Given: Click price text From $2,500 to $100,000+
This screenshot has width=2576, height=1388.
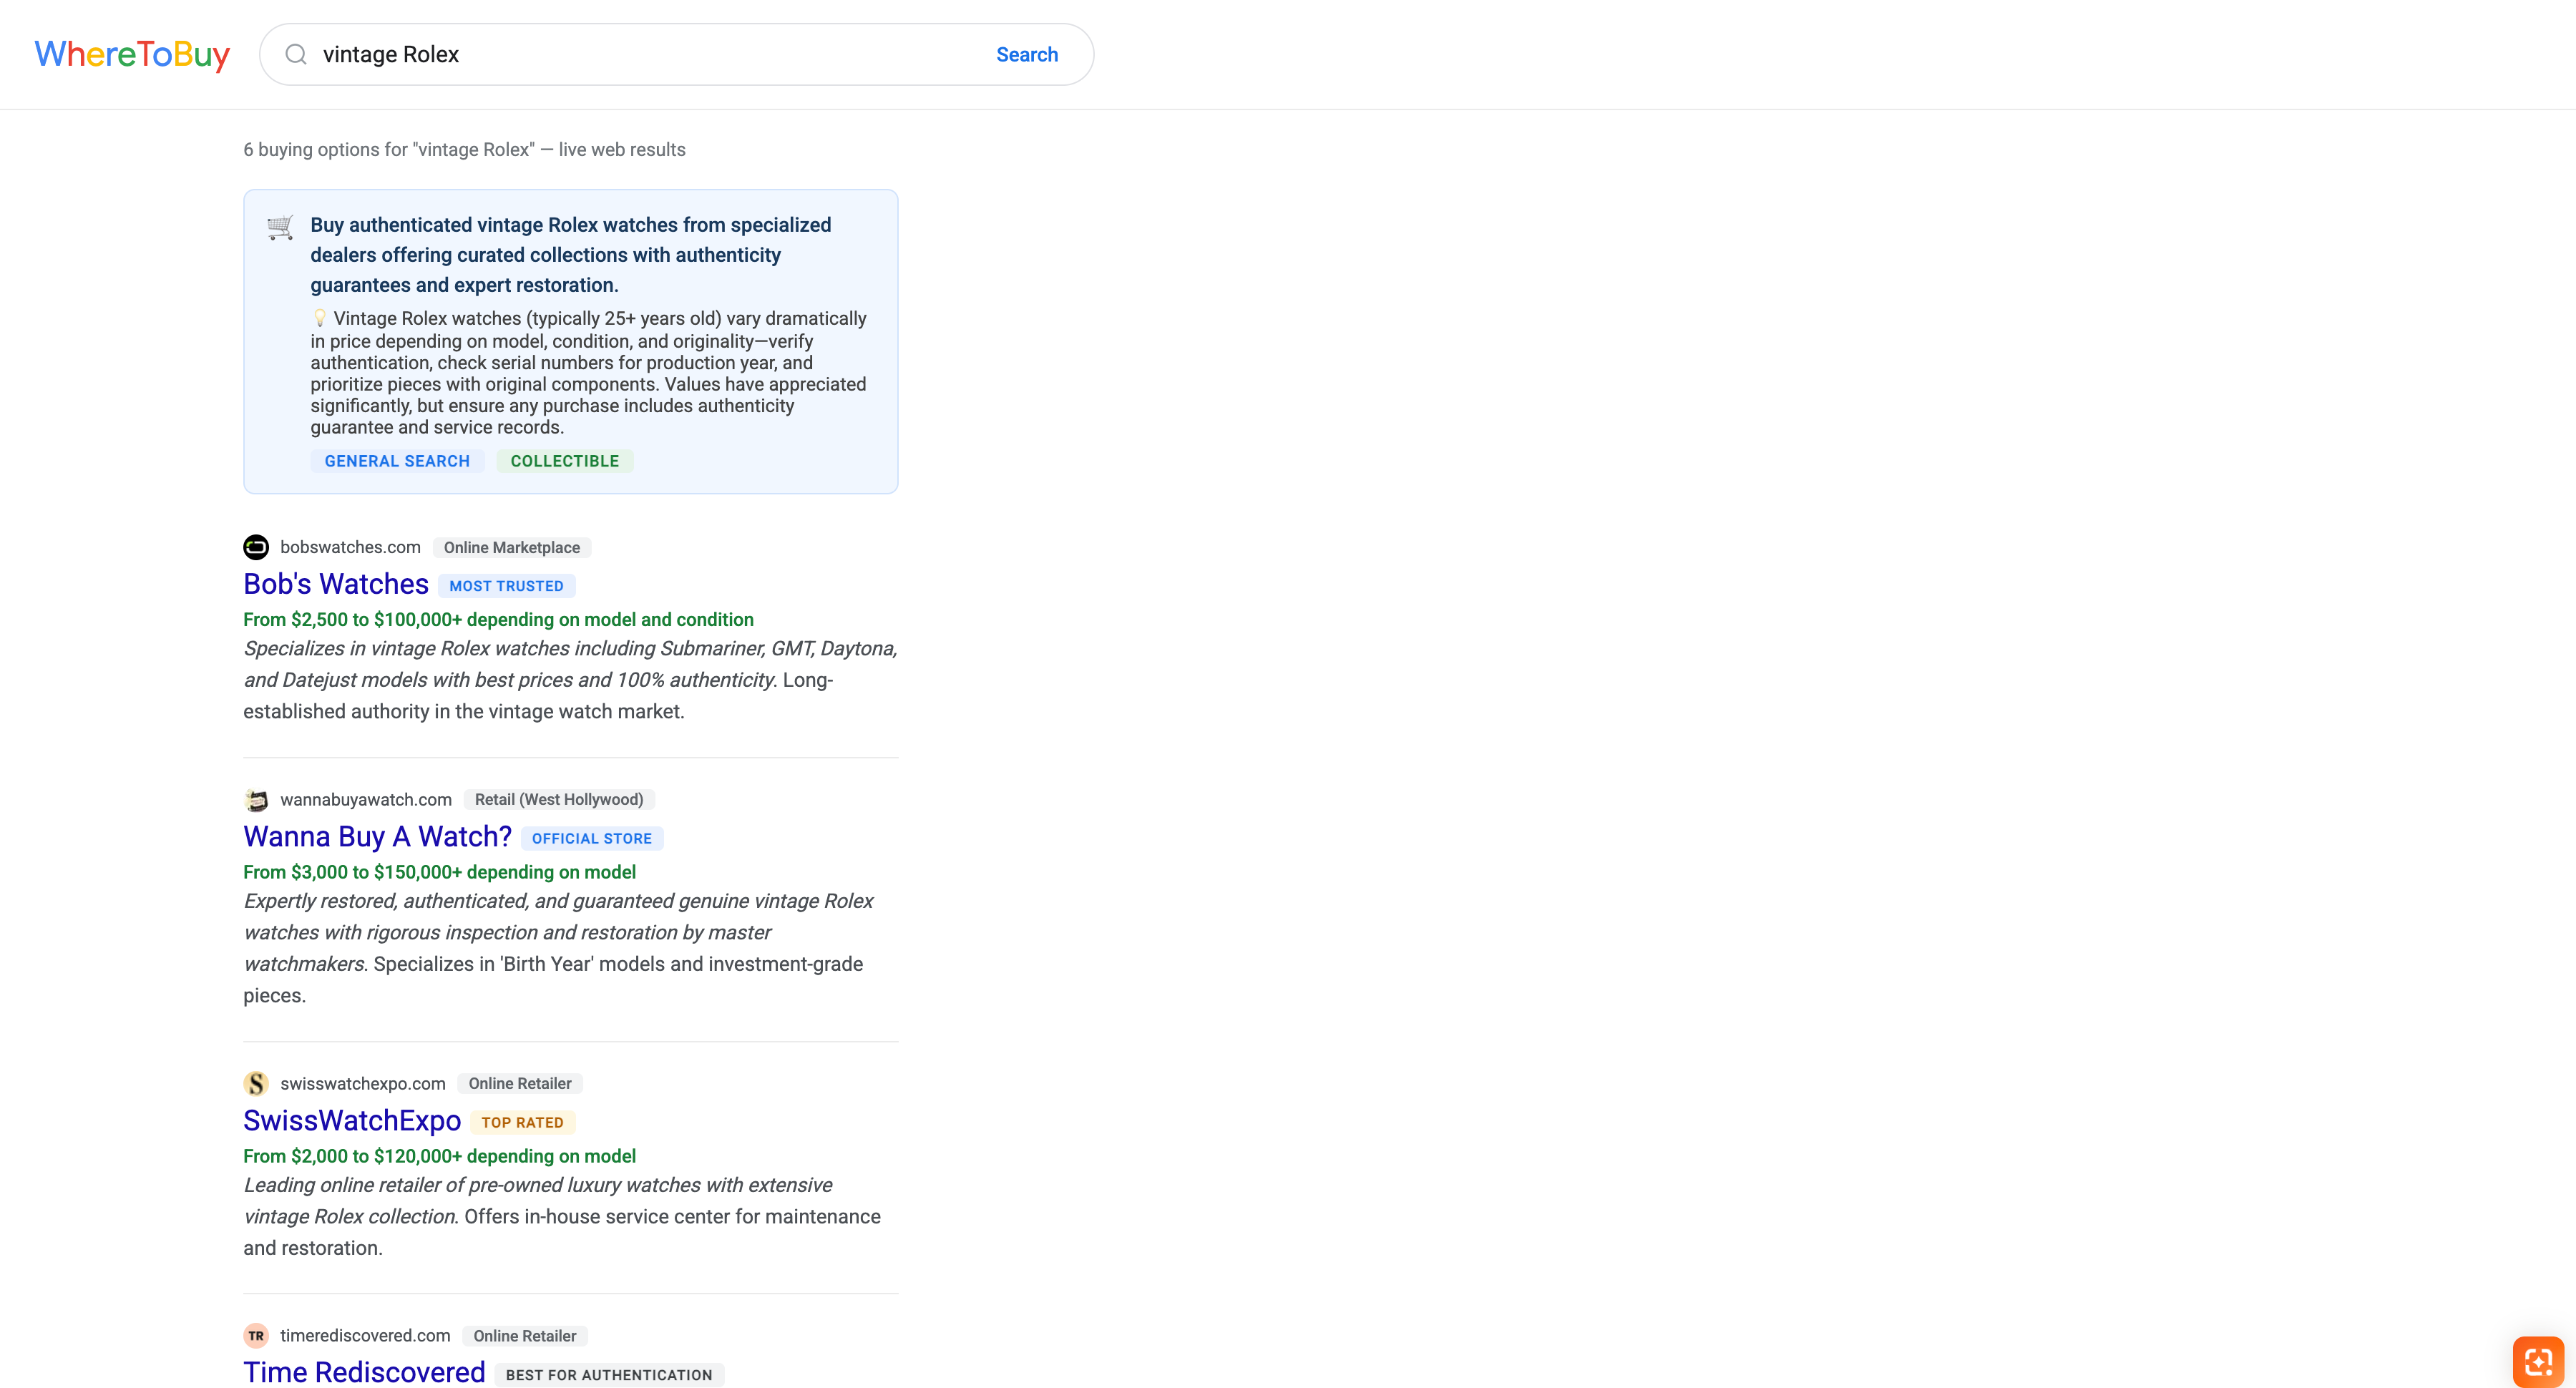Looking at the screenshot, I should point(498,619).
